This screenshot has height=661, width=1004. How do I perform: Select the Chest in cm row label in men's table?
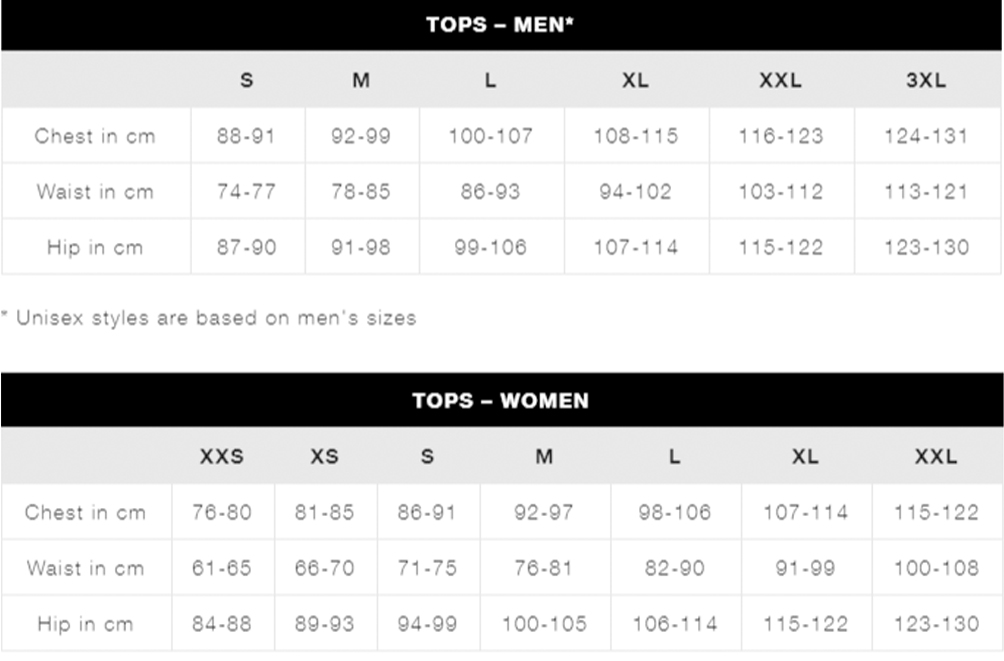[x=95, y=136]
